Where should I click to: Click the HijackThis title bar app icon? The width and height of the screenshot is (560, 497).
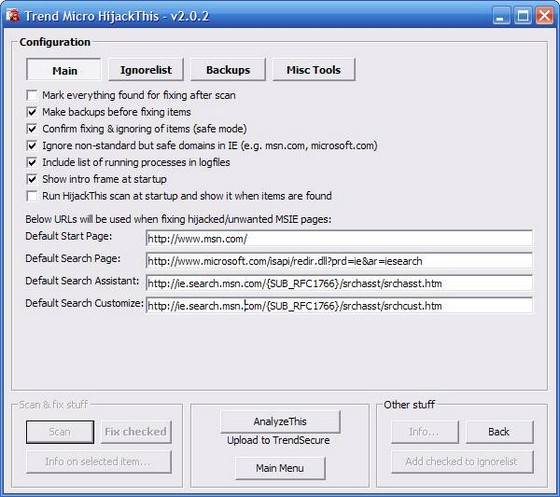point(12,16)
